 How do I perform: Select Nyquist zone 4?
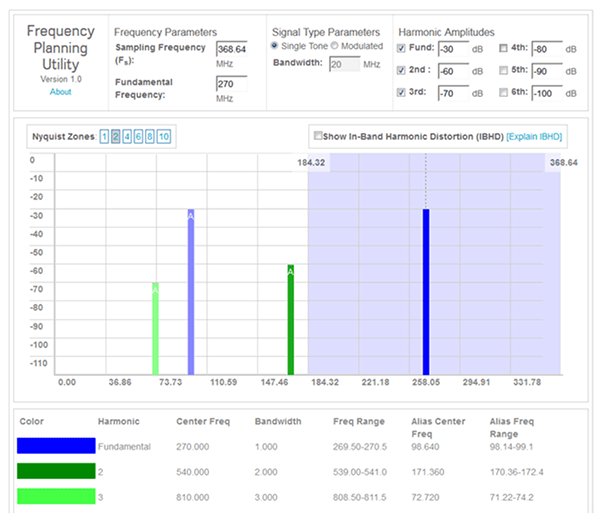127,136
